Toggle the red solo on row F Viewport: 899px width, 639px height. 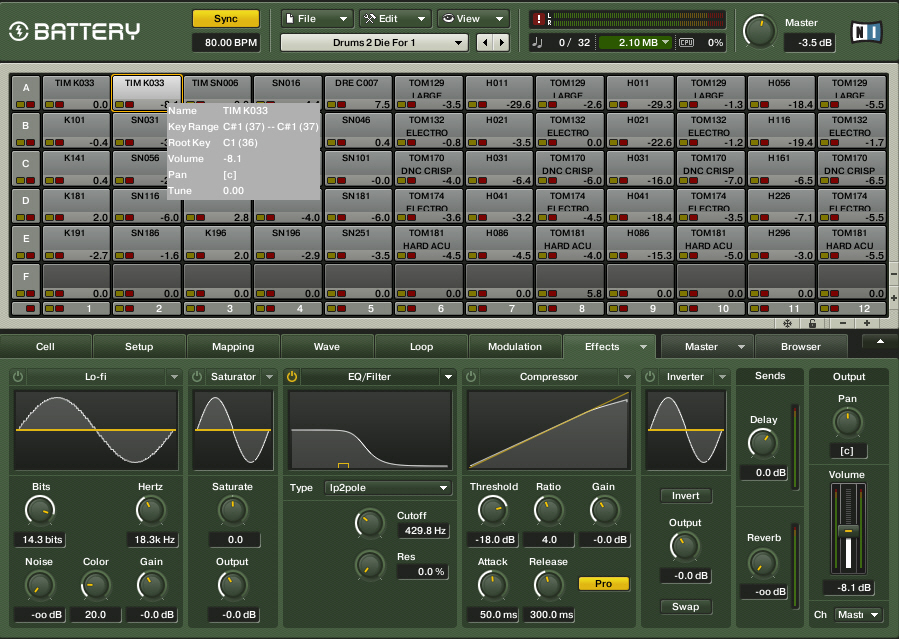30,293
